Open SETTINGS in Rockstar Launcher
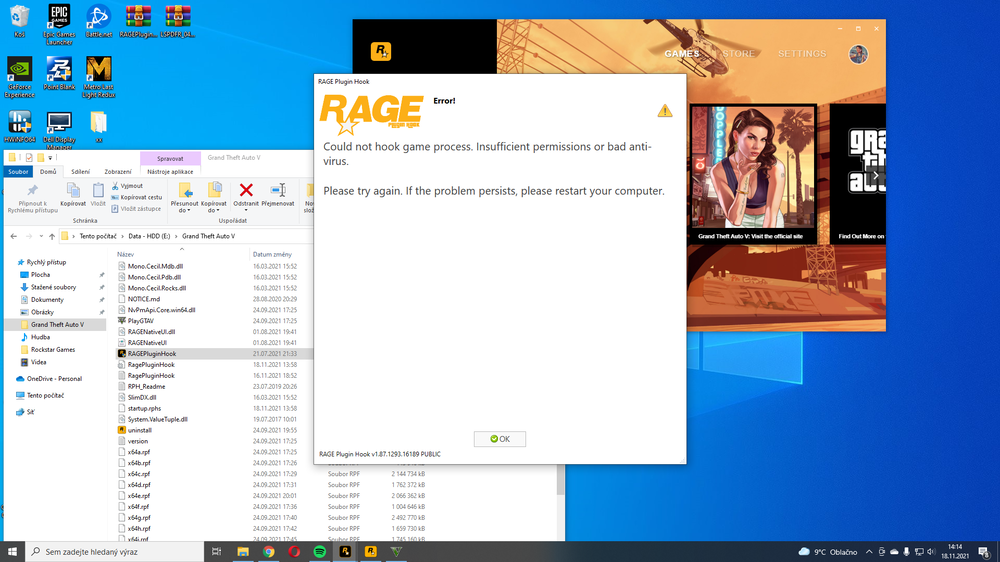Image resolution: width=1000 pixels, height=562 pixels. [x=802, y=54]
